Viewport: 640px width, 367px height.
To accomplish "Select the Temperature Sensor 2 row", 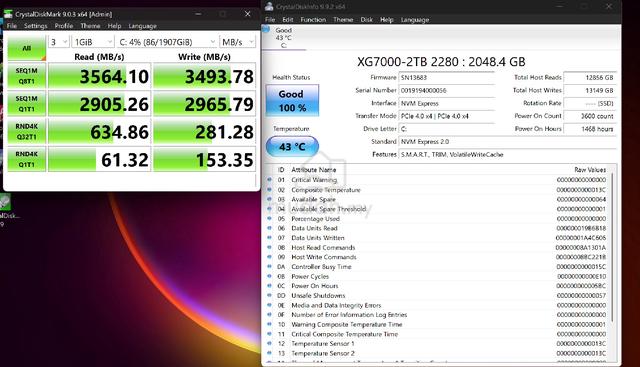I will click(437, 353).
